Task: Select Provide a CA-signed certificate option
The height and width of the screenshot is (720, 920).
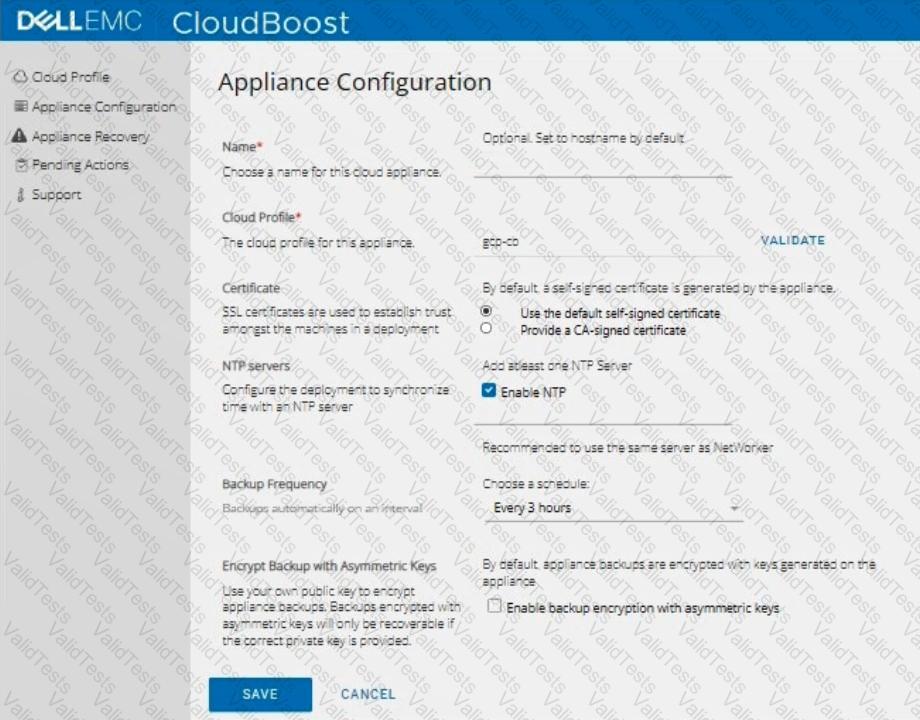Action: point(487,328)
